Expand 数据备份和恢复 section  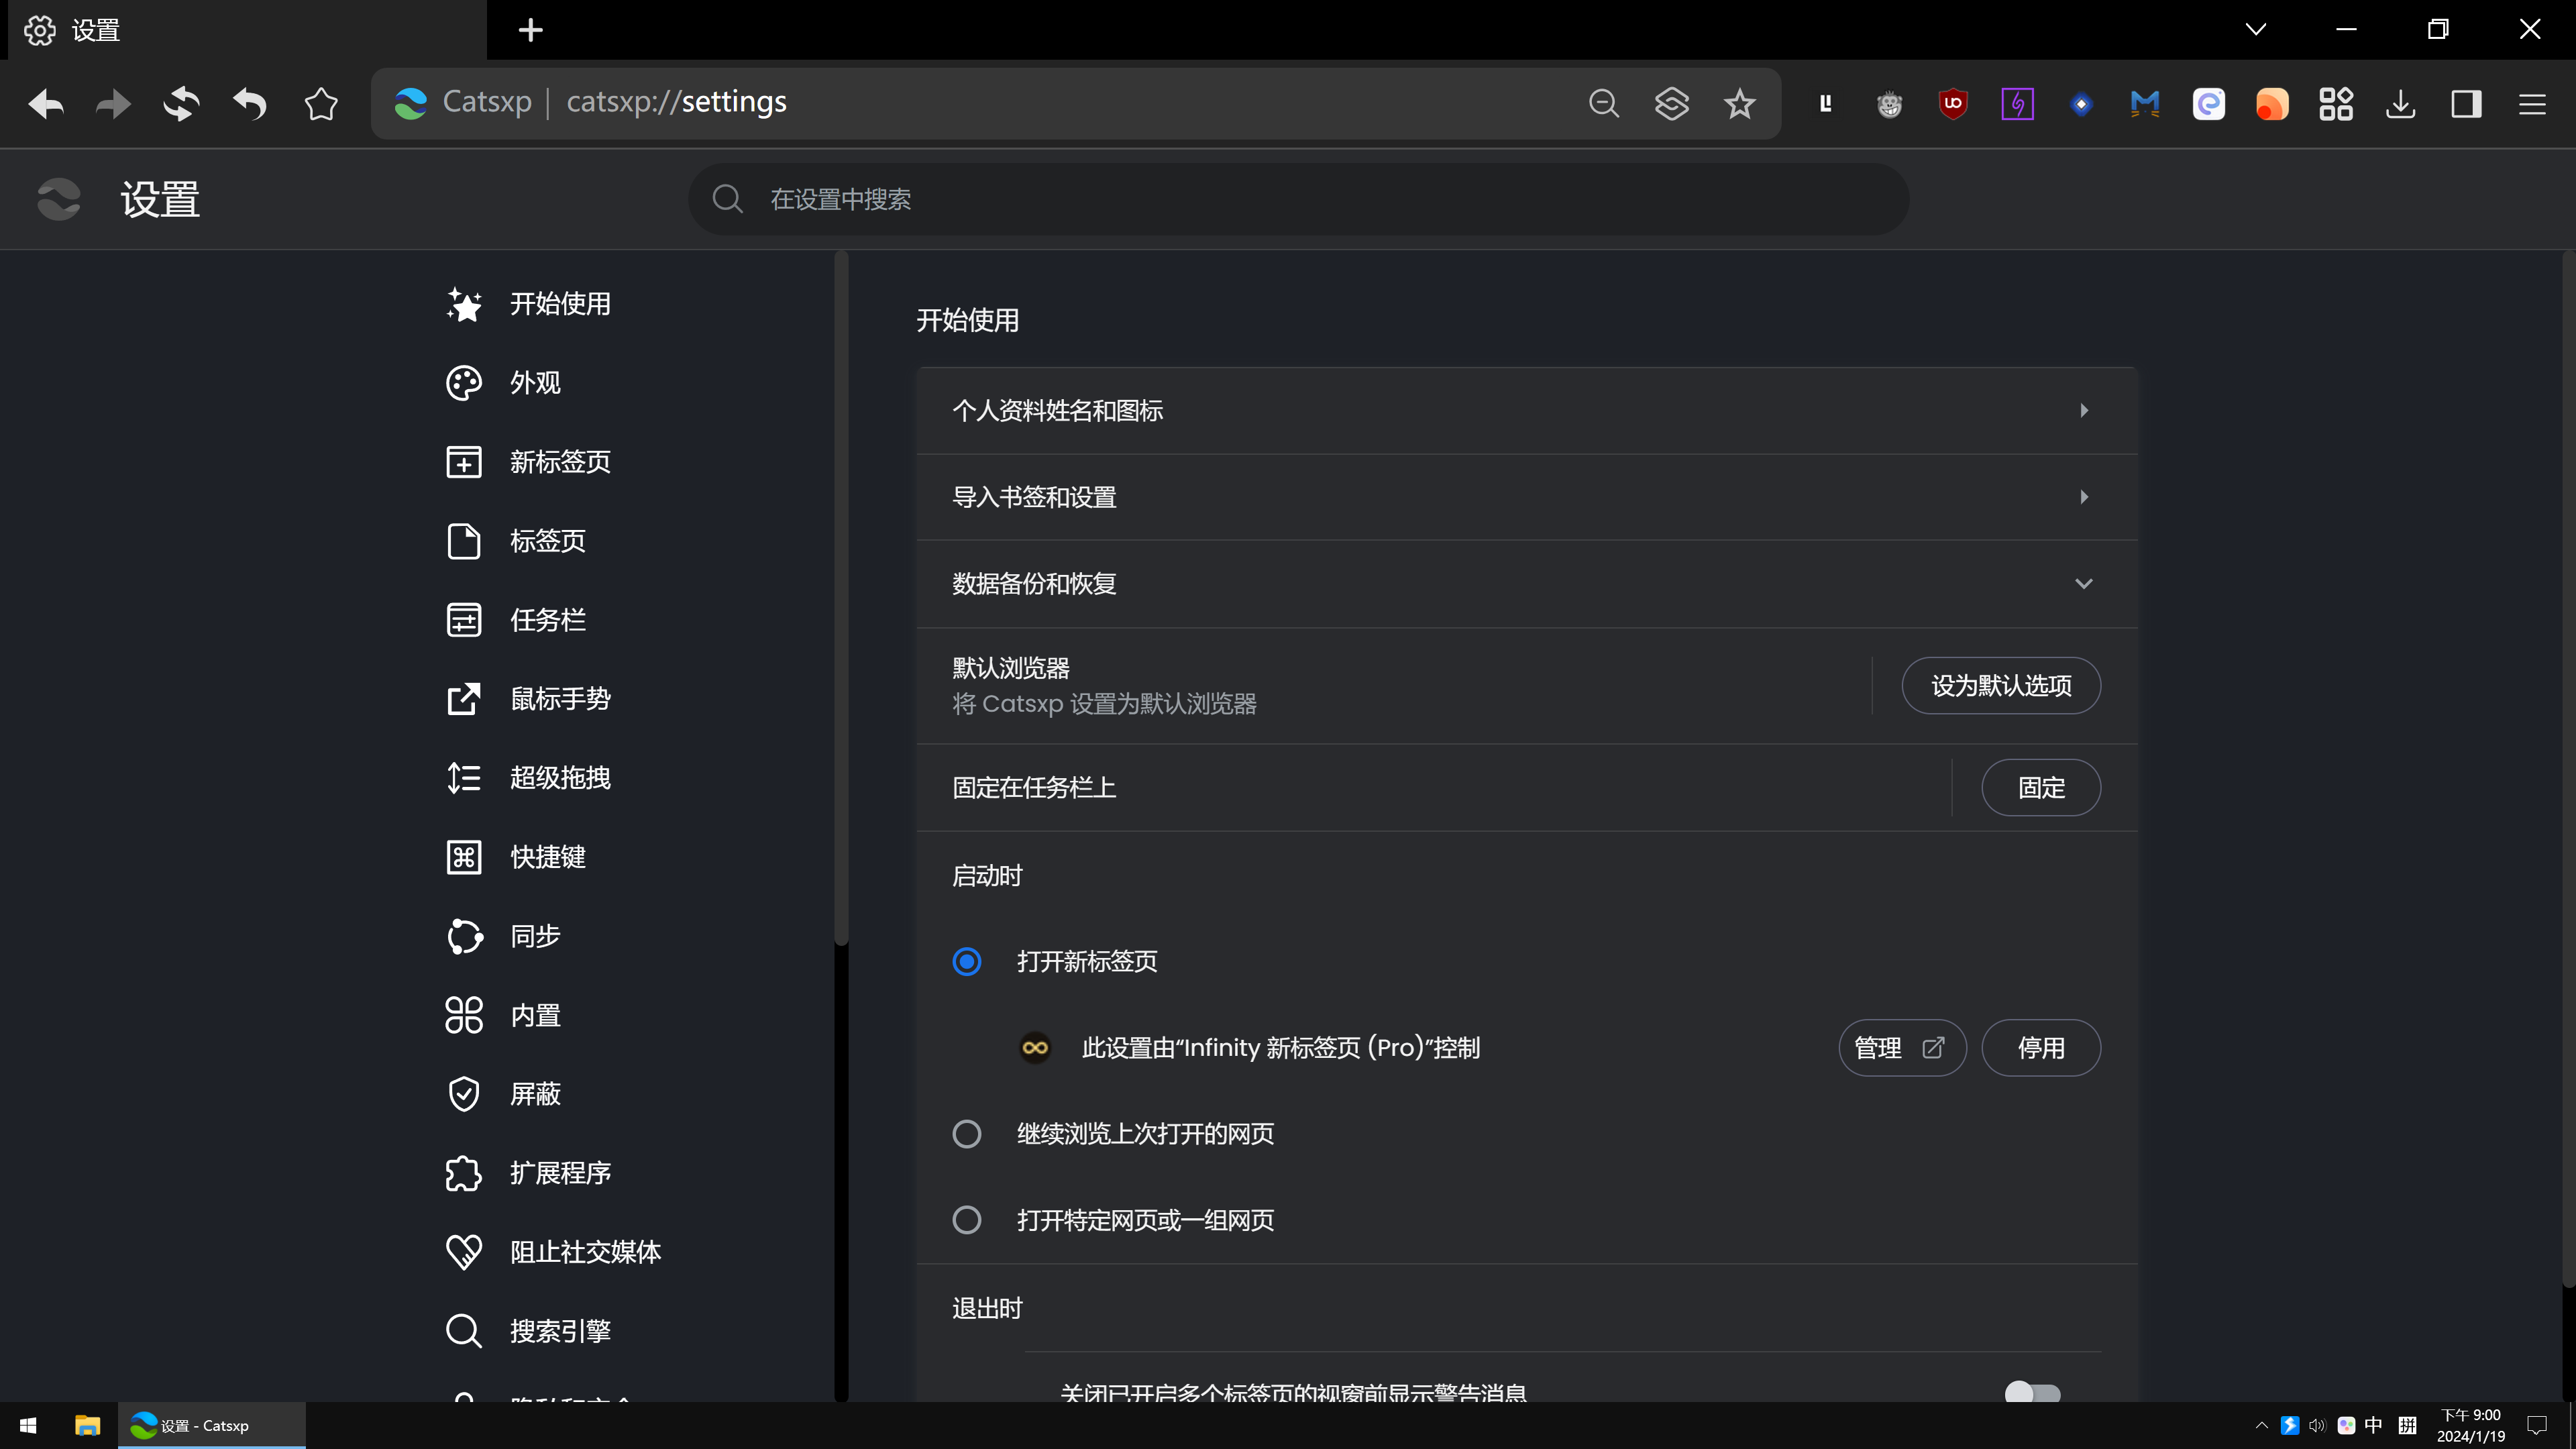pyautogui.click(x=2083, y=584)
